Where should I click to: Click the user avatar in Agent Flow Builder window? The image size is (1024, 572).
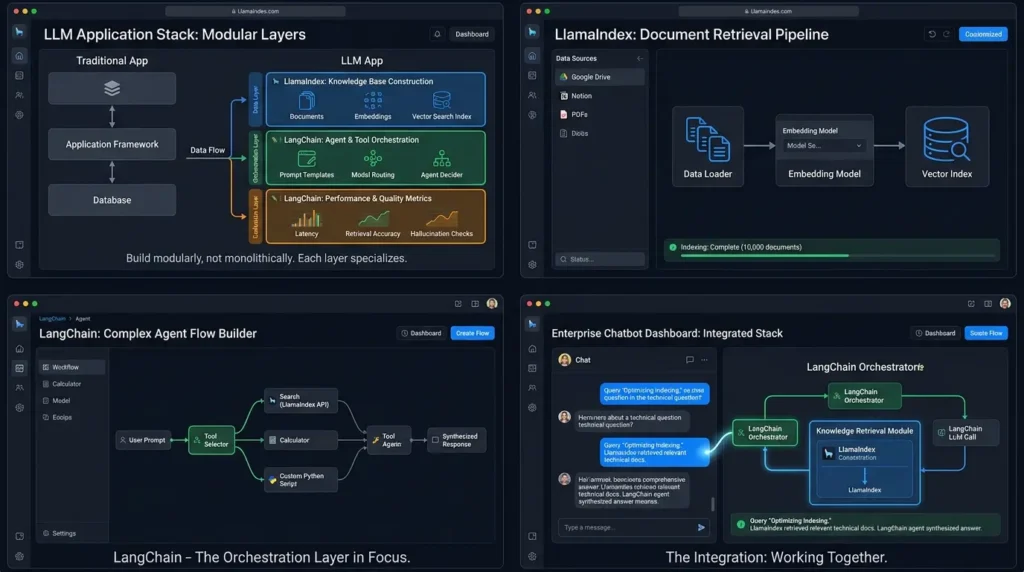coord(492,303)
